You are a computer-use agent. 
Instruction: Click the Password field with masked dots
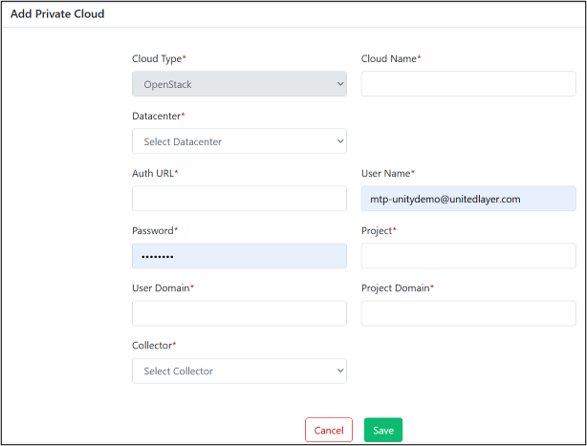239,256
